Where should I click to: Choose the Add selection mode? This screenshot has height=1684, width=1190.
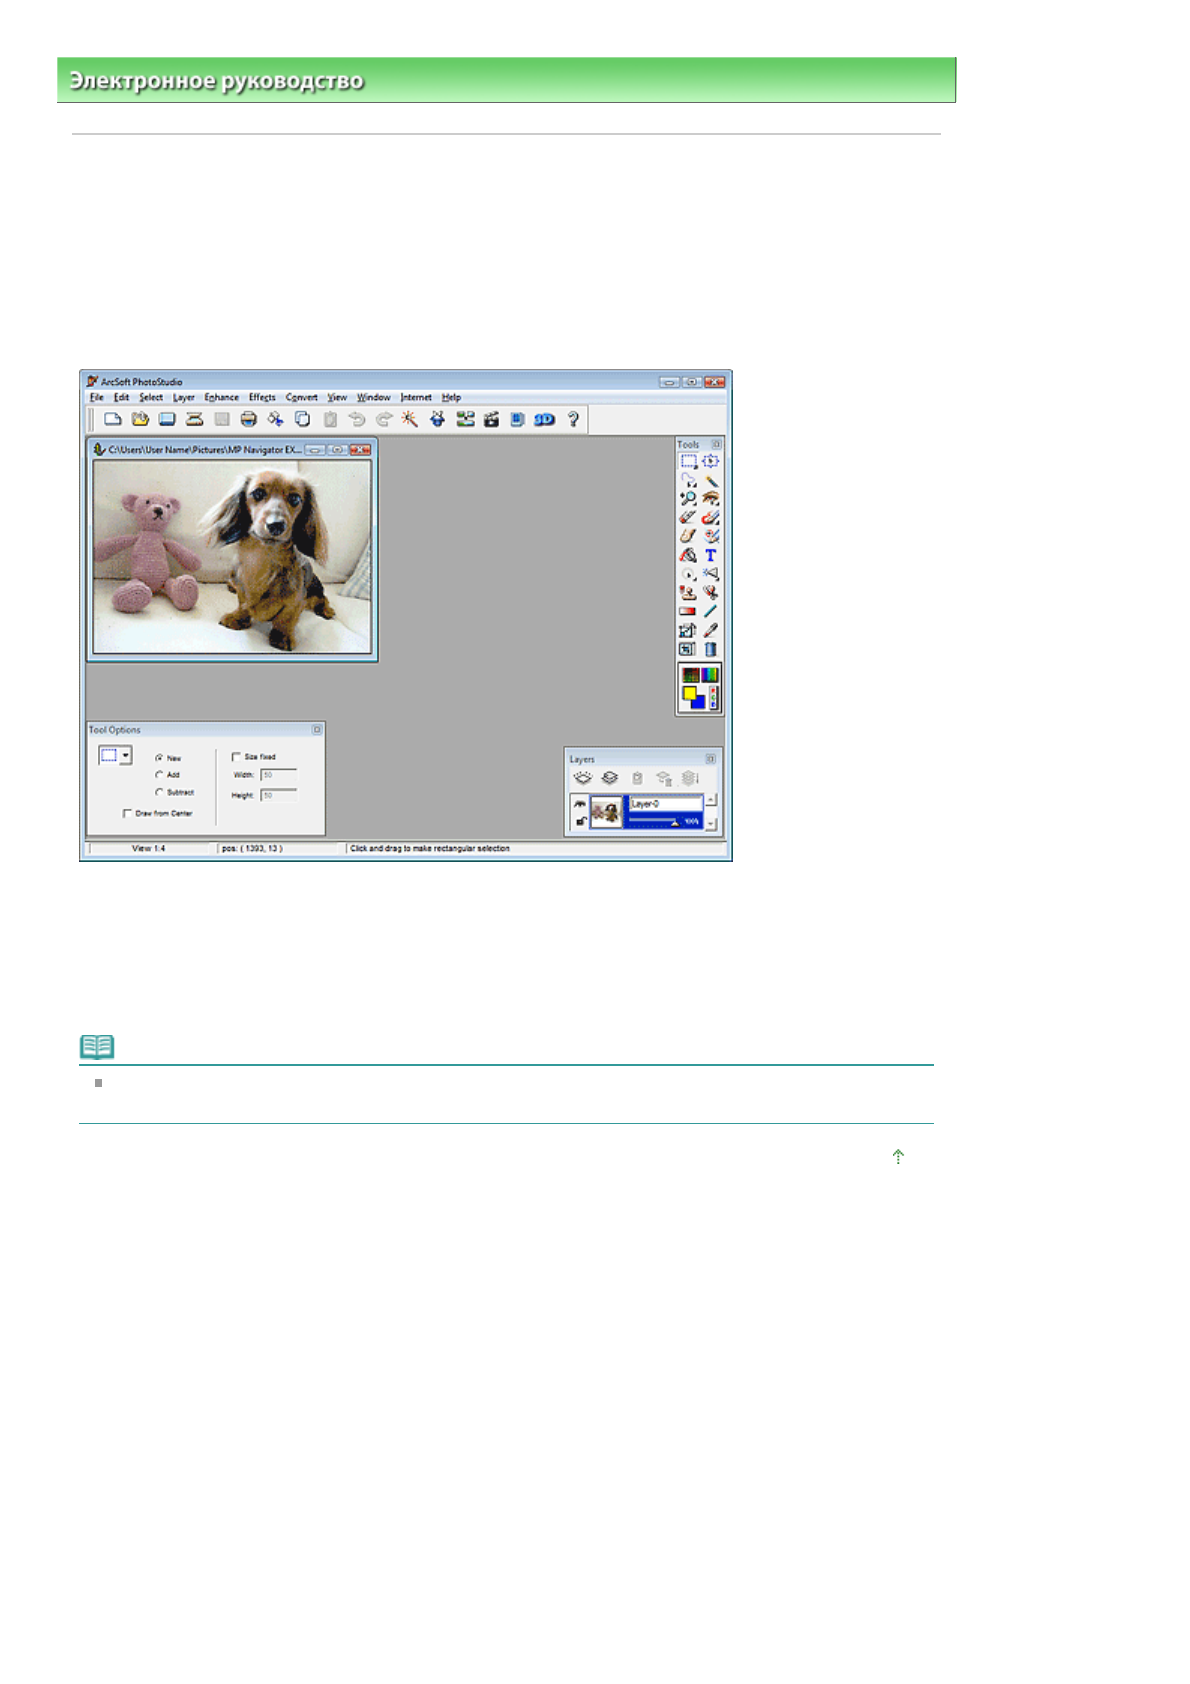159,775
